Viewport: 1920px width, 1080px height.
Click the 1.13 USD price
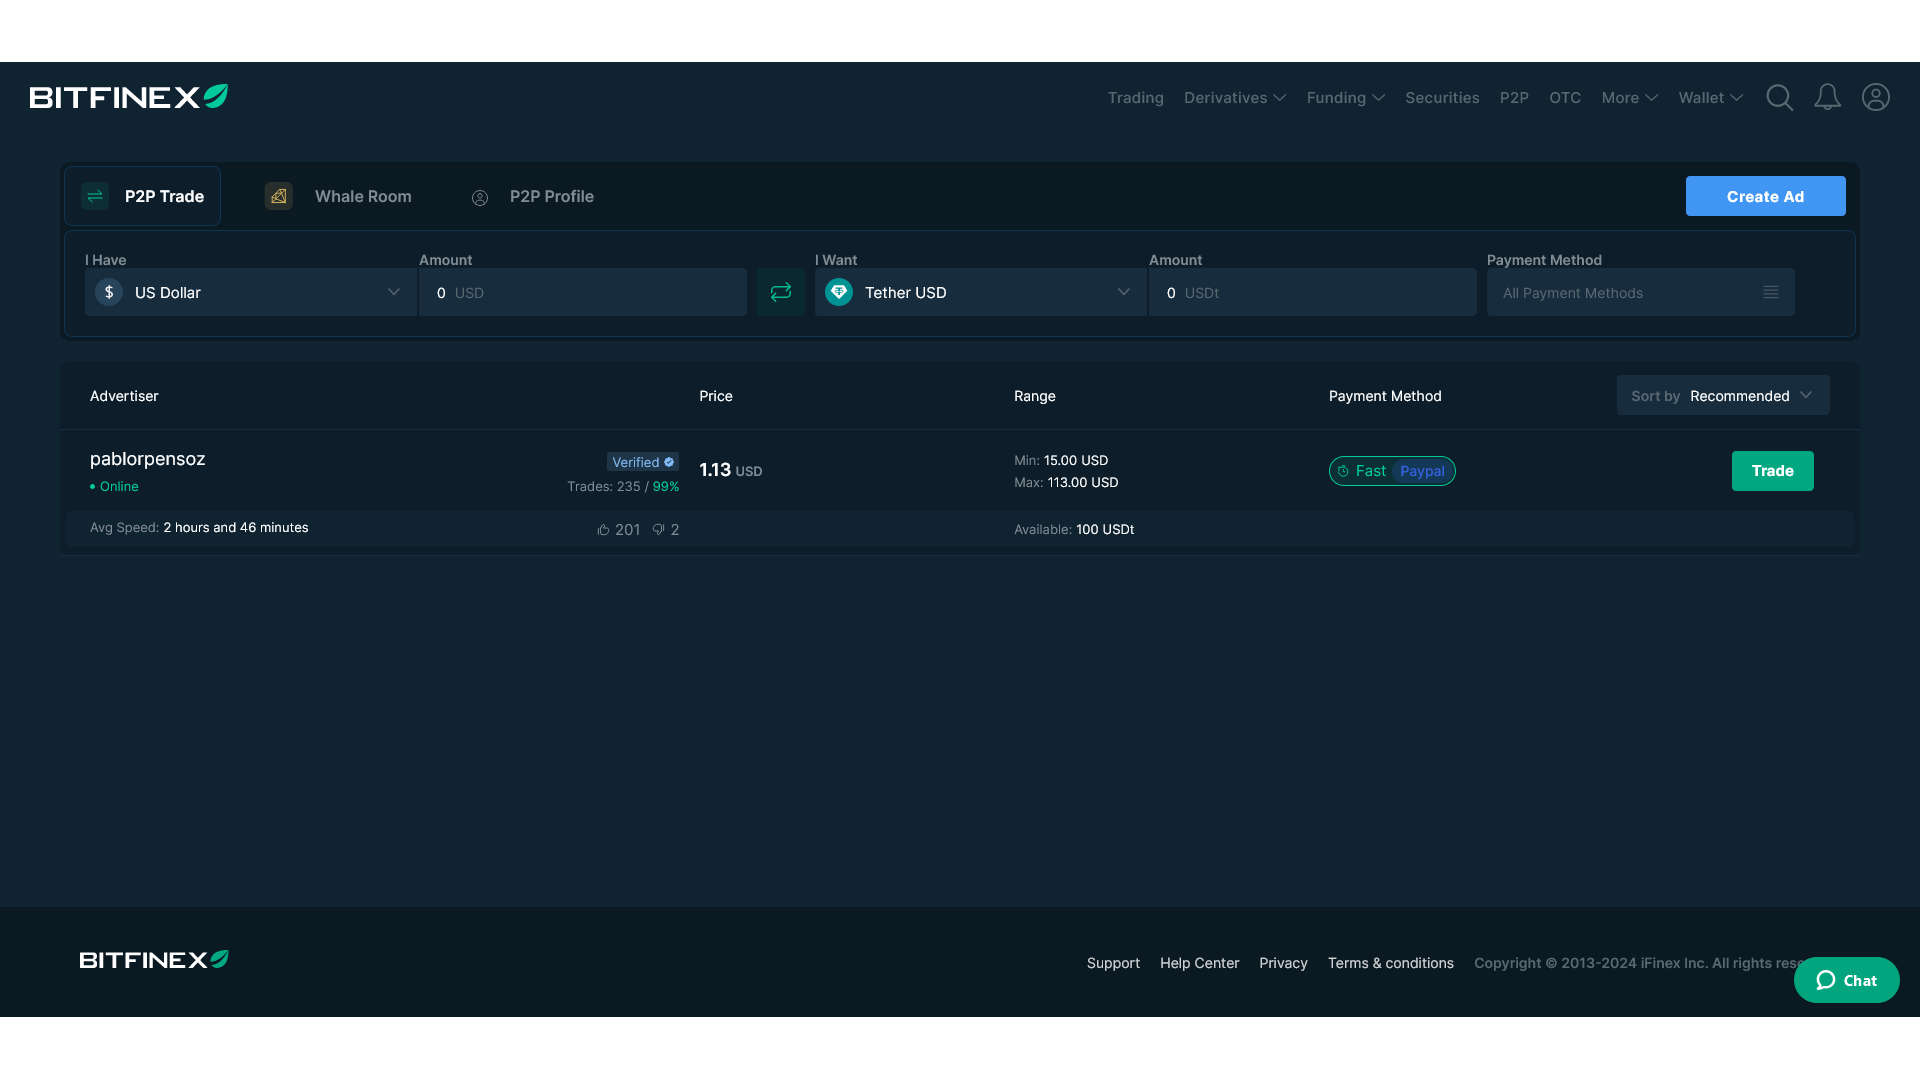730,470
